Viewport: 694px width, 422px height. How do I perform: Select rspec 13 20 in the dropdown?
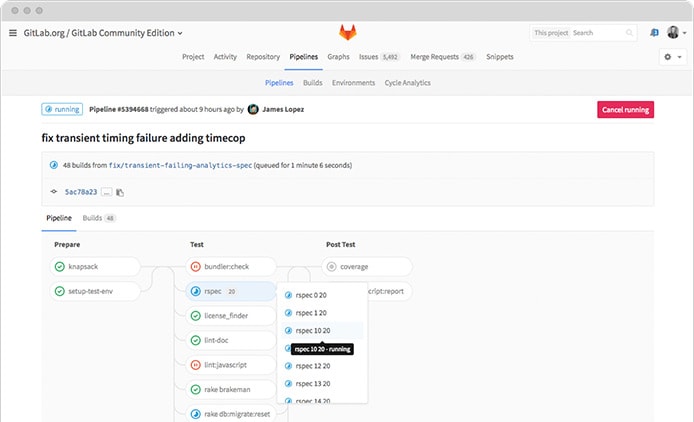point(322,383)
